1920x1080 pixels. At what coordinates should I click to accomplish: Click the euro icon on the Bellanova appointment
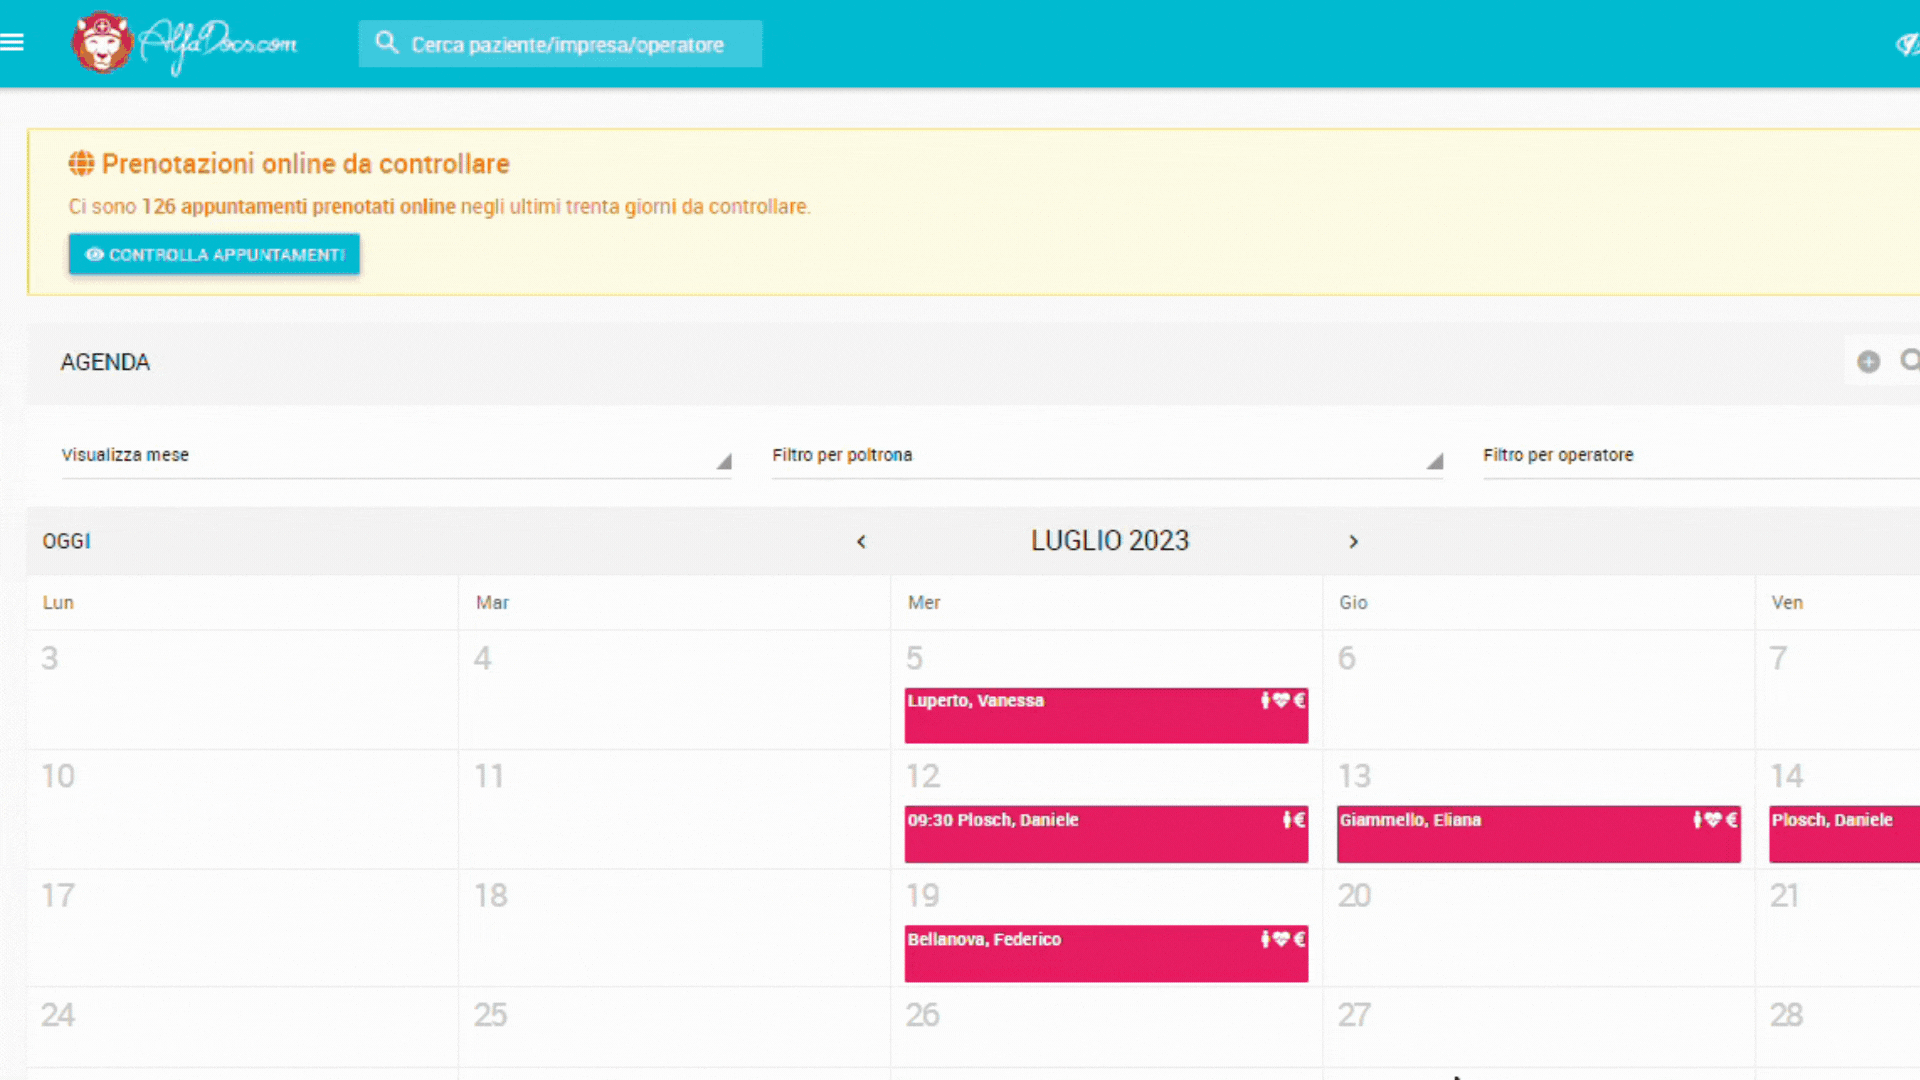[x=1299, y=939]
